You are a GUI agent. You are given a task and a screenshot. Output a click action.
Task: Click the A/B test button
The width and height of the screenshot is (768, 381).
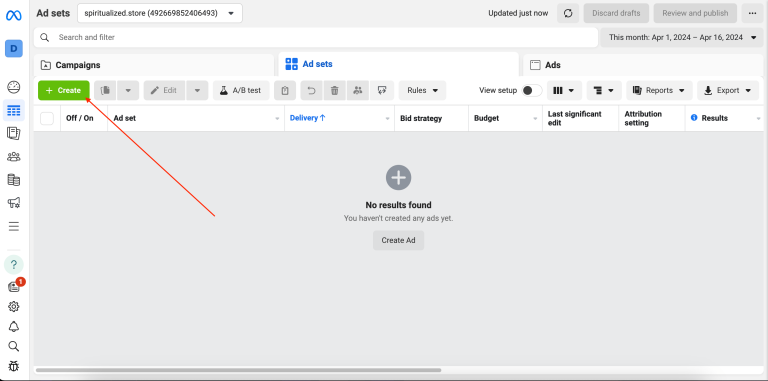point(241,91)
